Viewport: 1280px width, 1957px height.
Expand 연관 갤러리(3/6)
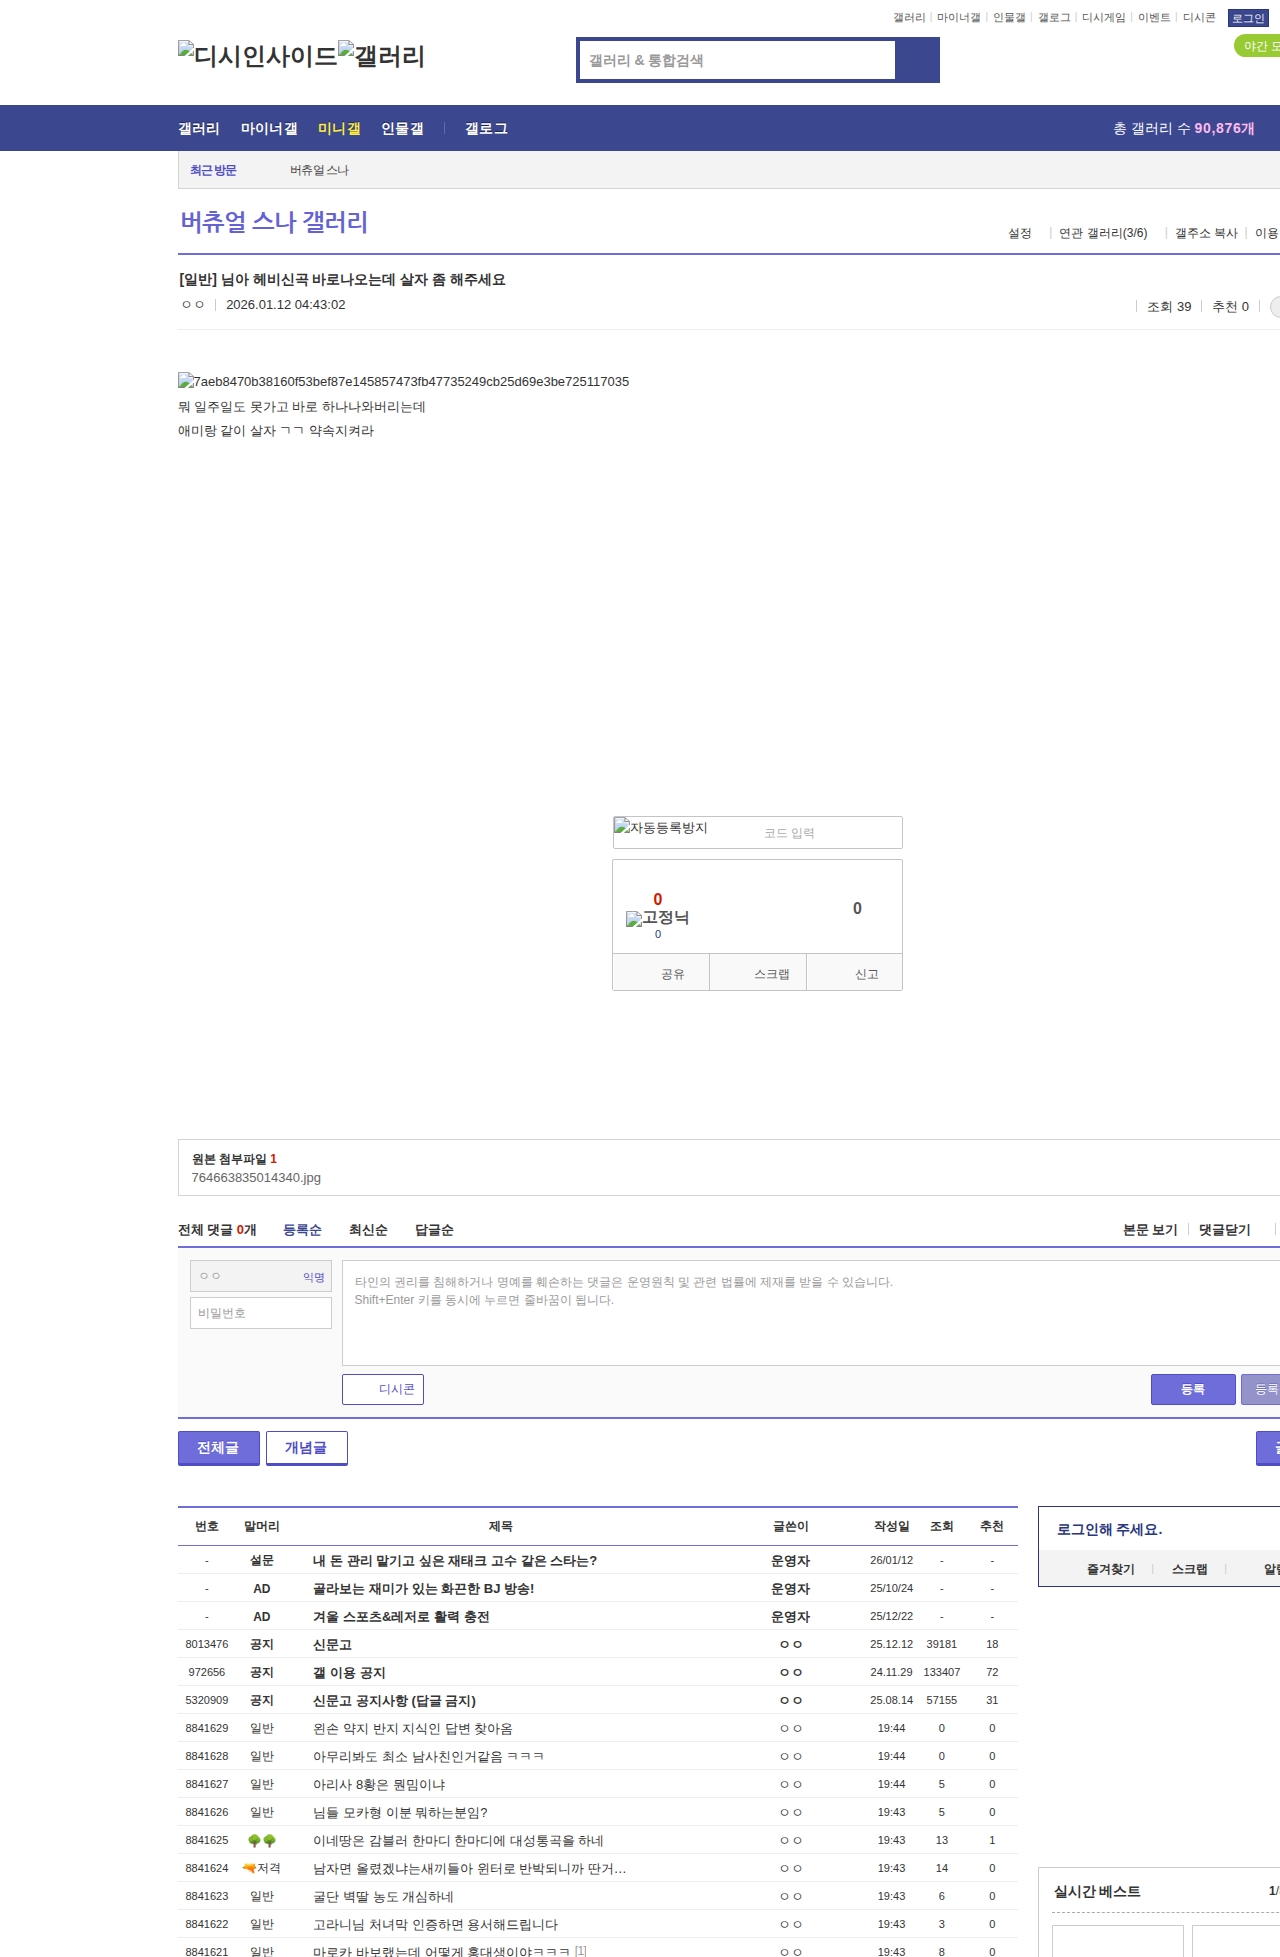pyautogui.click(x=1103, y=233)
